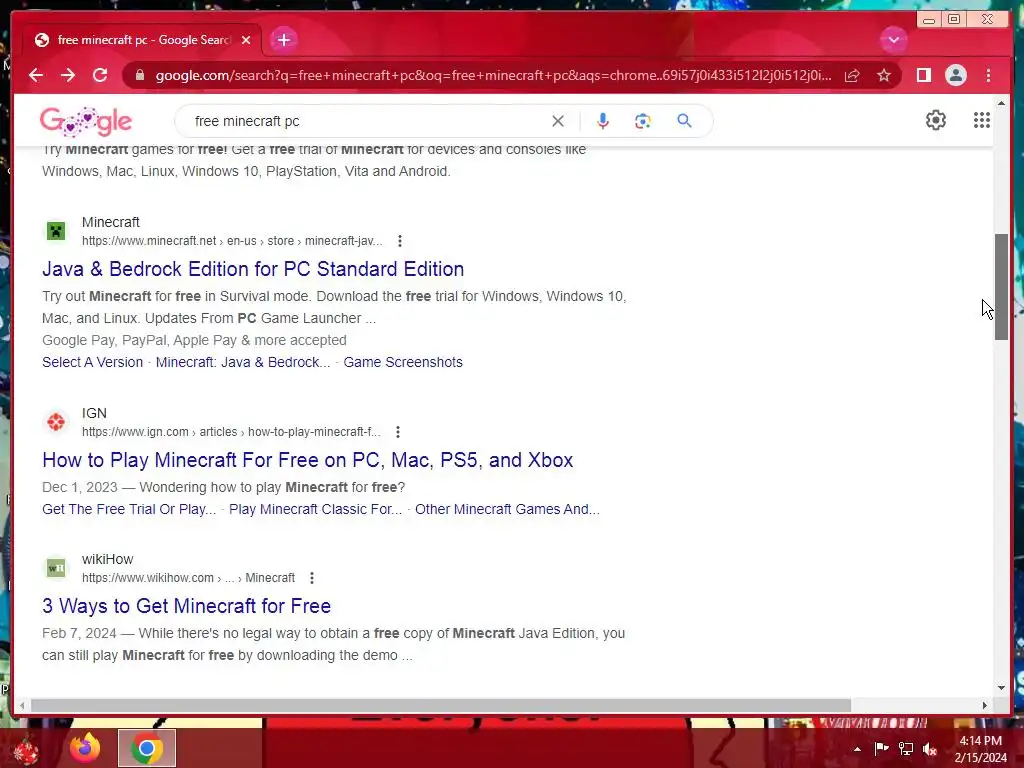The image size is (1024, 768).
Task: Open Java & Bedrock Edition for PC link
Action: pos(253,269)
